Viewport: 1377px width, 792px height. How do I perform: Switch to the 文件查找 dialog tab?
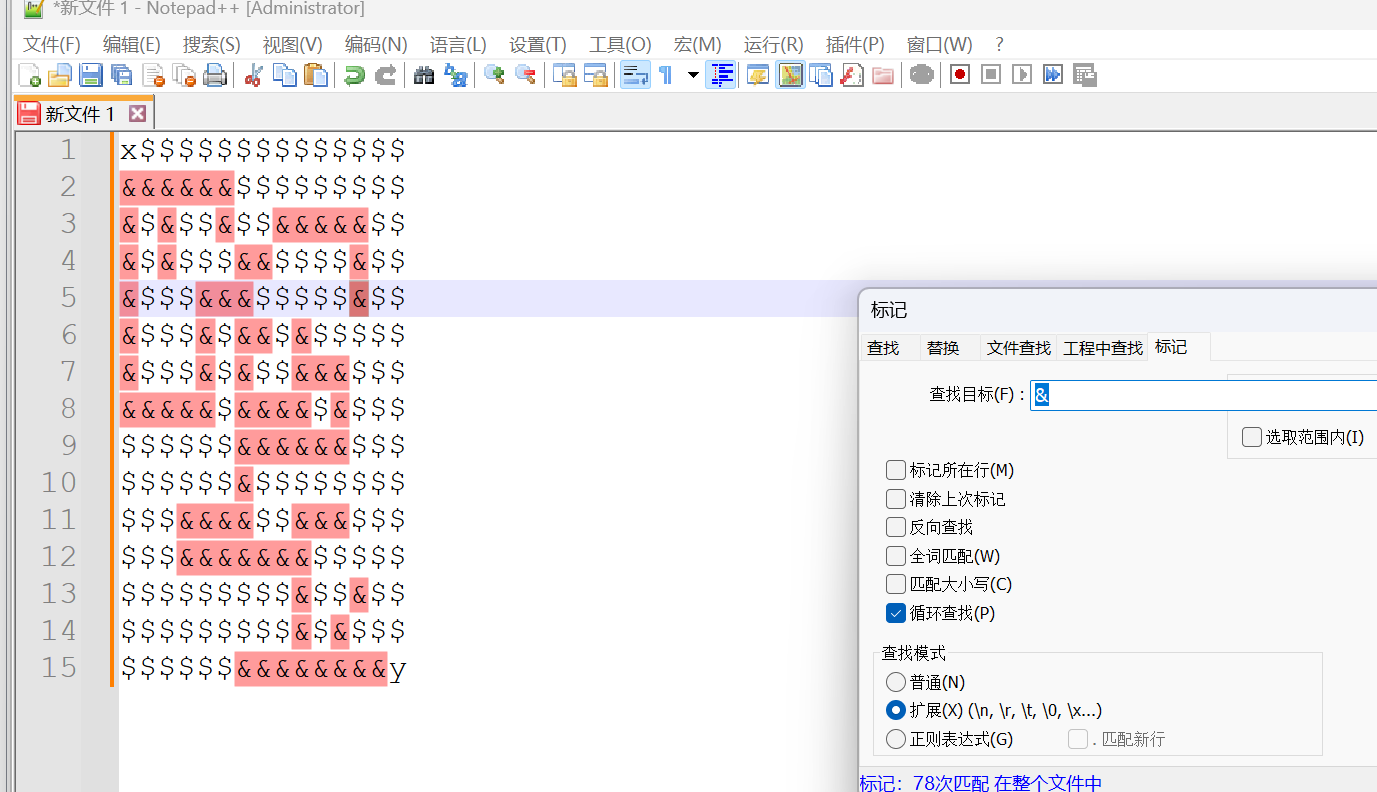(x=1019, y=348)
